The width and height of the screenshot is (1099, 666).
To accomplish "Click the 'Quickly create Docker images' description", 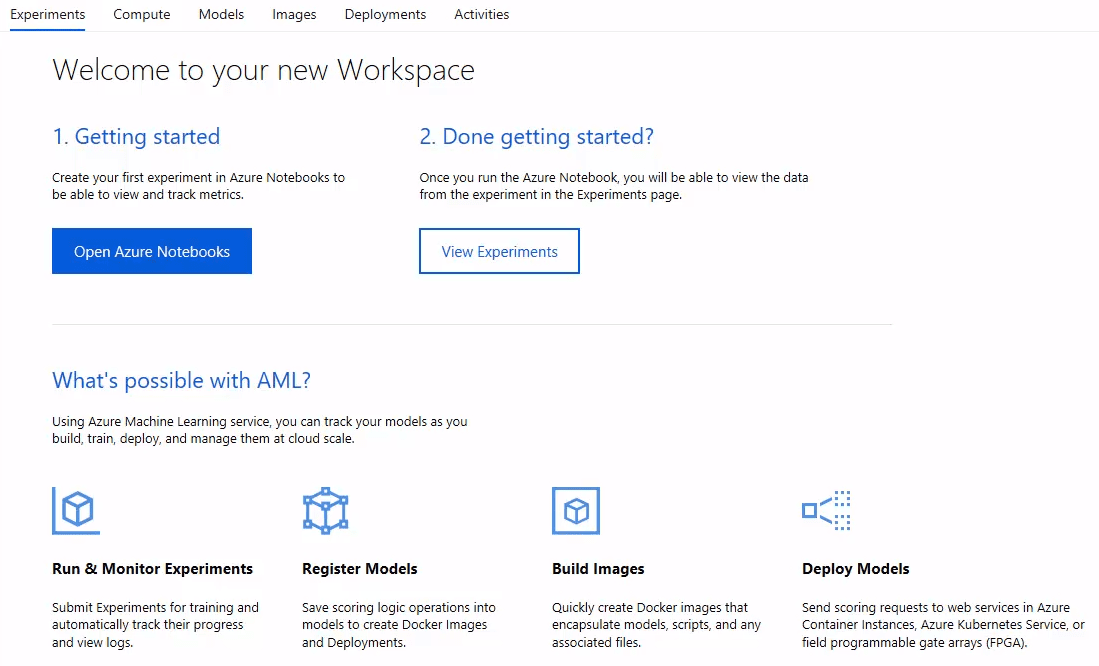I will pos(656,625).
